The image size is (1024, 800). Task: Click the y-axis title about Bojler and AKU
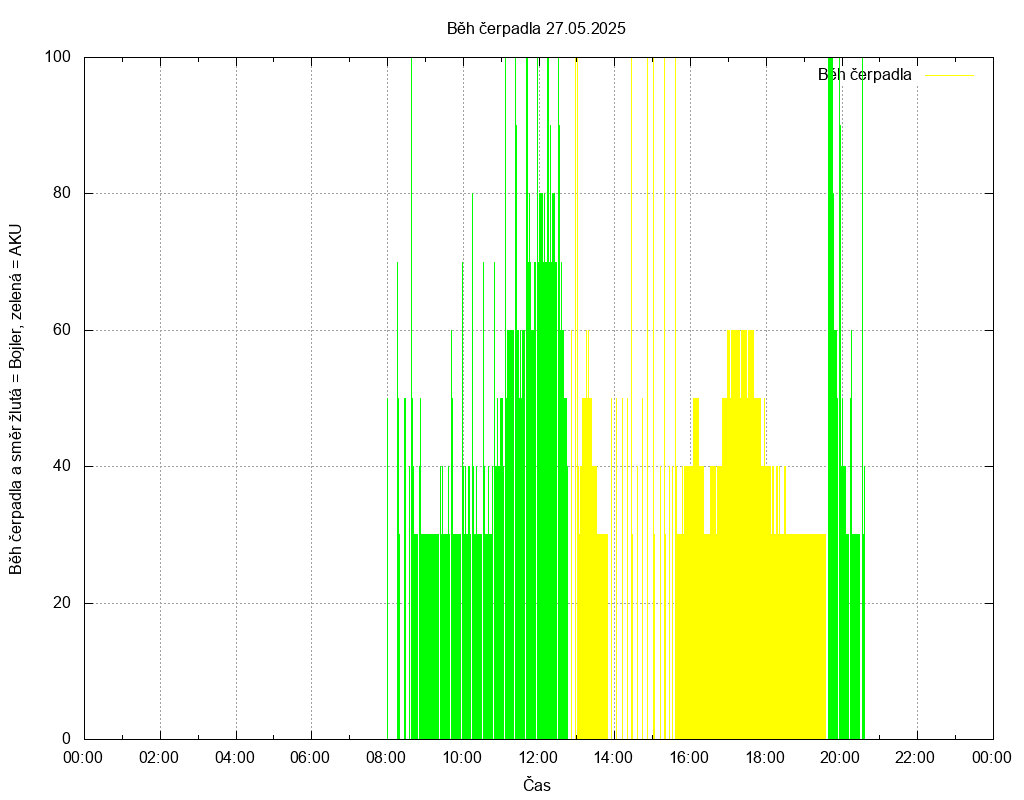point(16,399)
